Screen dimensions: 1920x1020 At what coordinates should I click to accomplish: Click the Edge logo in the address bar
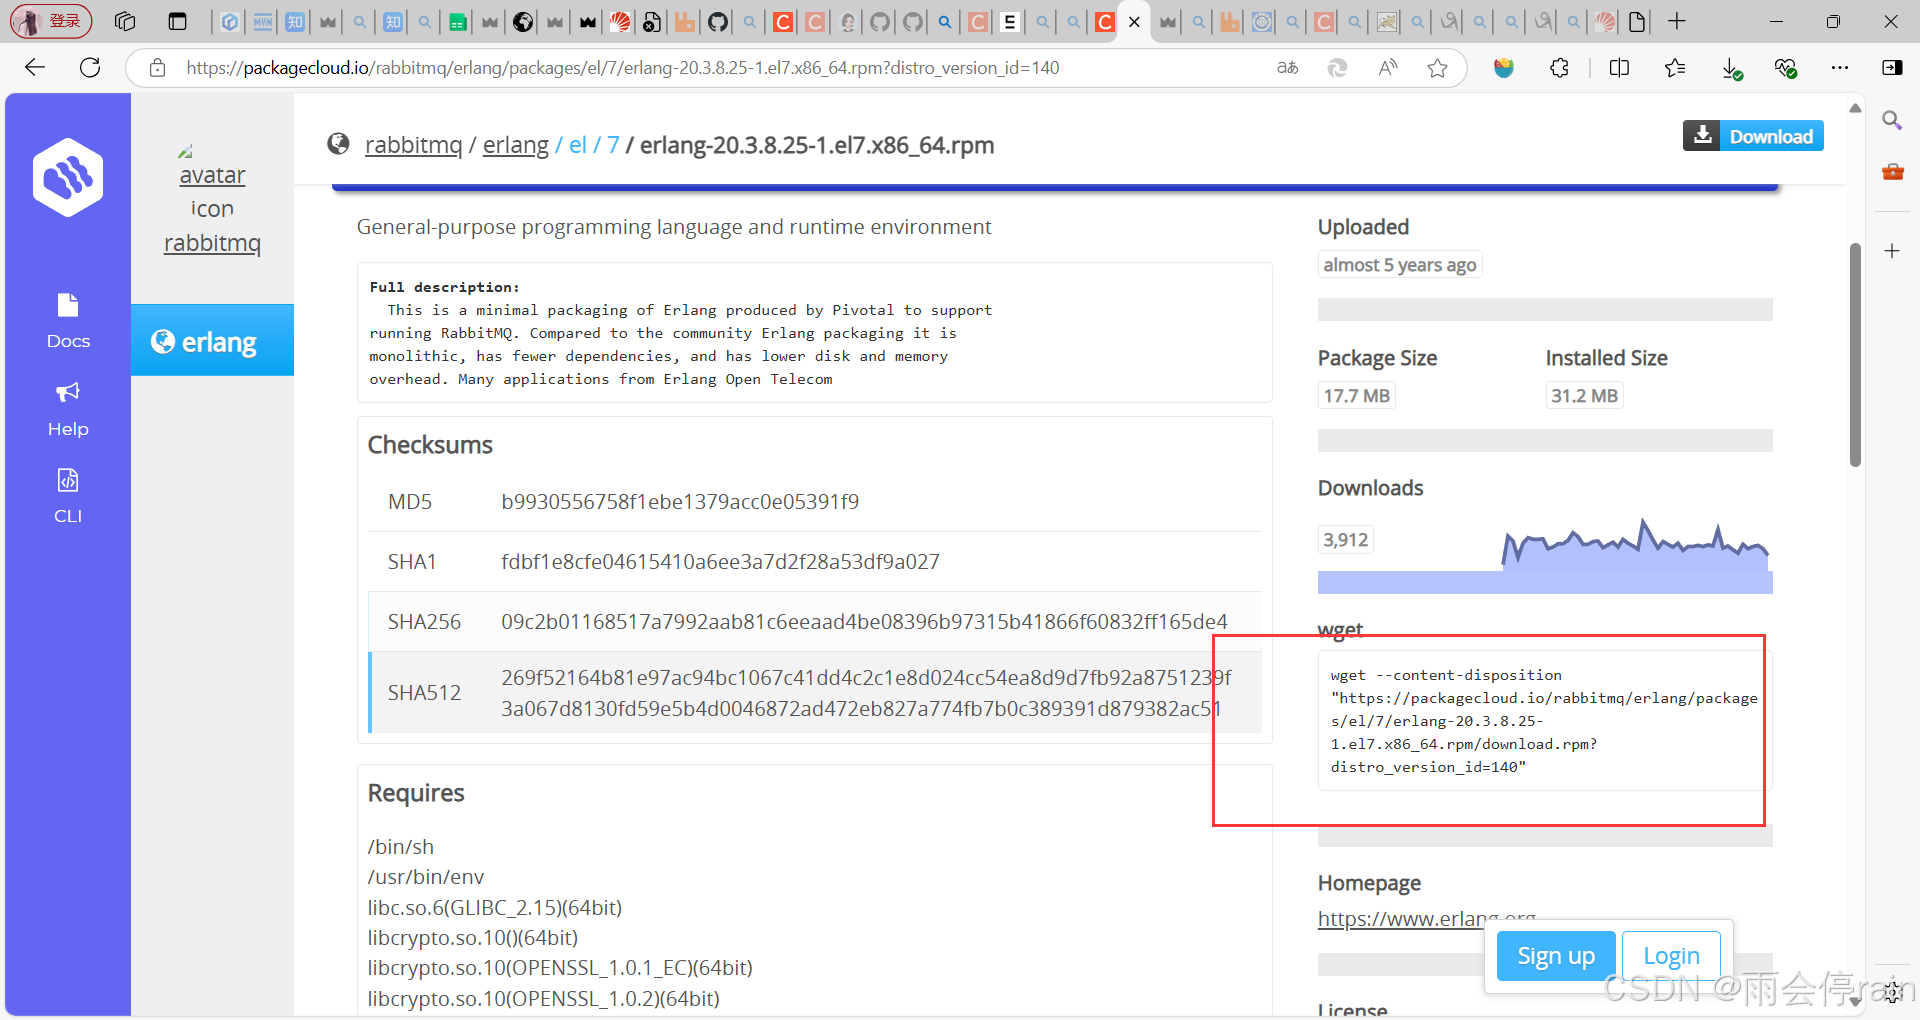[x=1337, y=68]
